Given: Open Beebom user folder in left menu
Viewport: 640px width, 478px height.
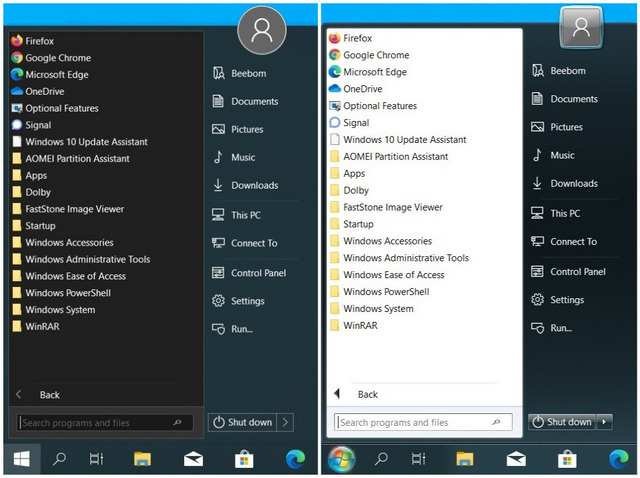Looking at the screenshot, I should point(240,73).
